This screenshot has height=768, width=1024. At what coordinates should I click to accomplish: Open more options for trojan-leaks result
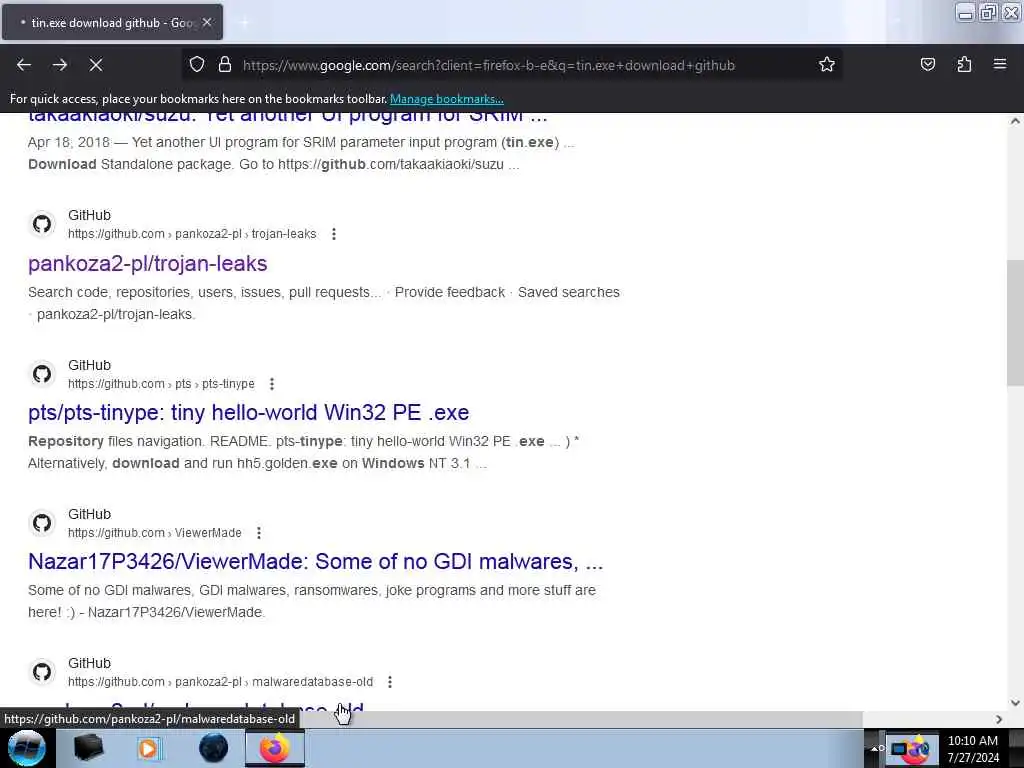point(334,234)
